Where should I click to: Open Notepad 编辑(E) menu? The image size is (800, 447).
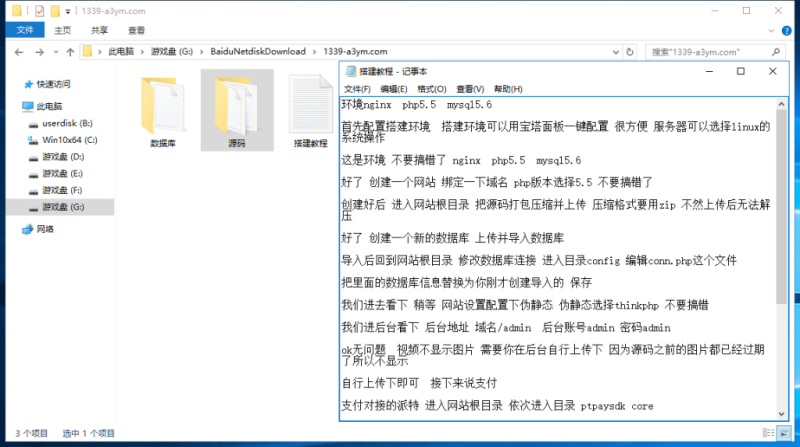click(393, 89)
